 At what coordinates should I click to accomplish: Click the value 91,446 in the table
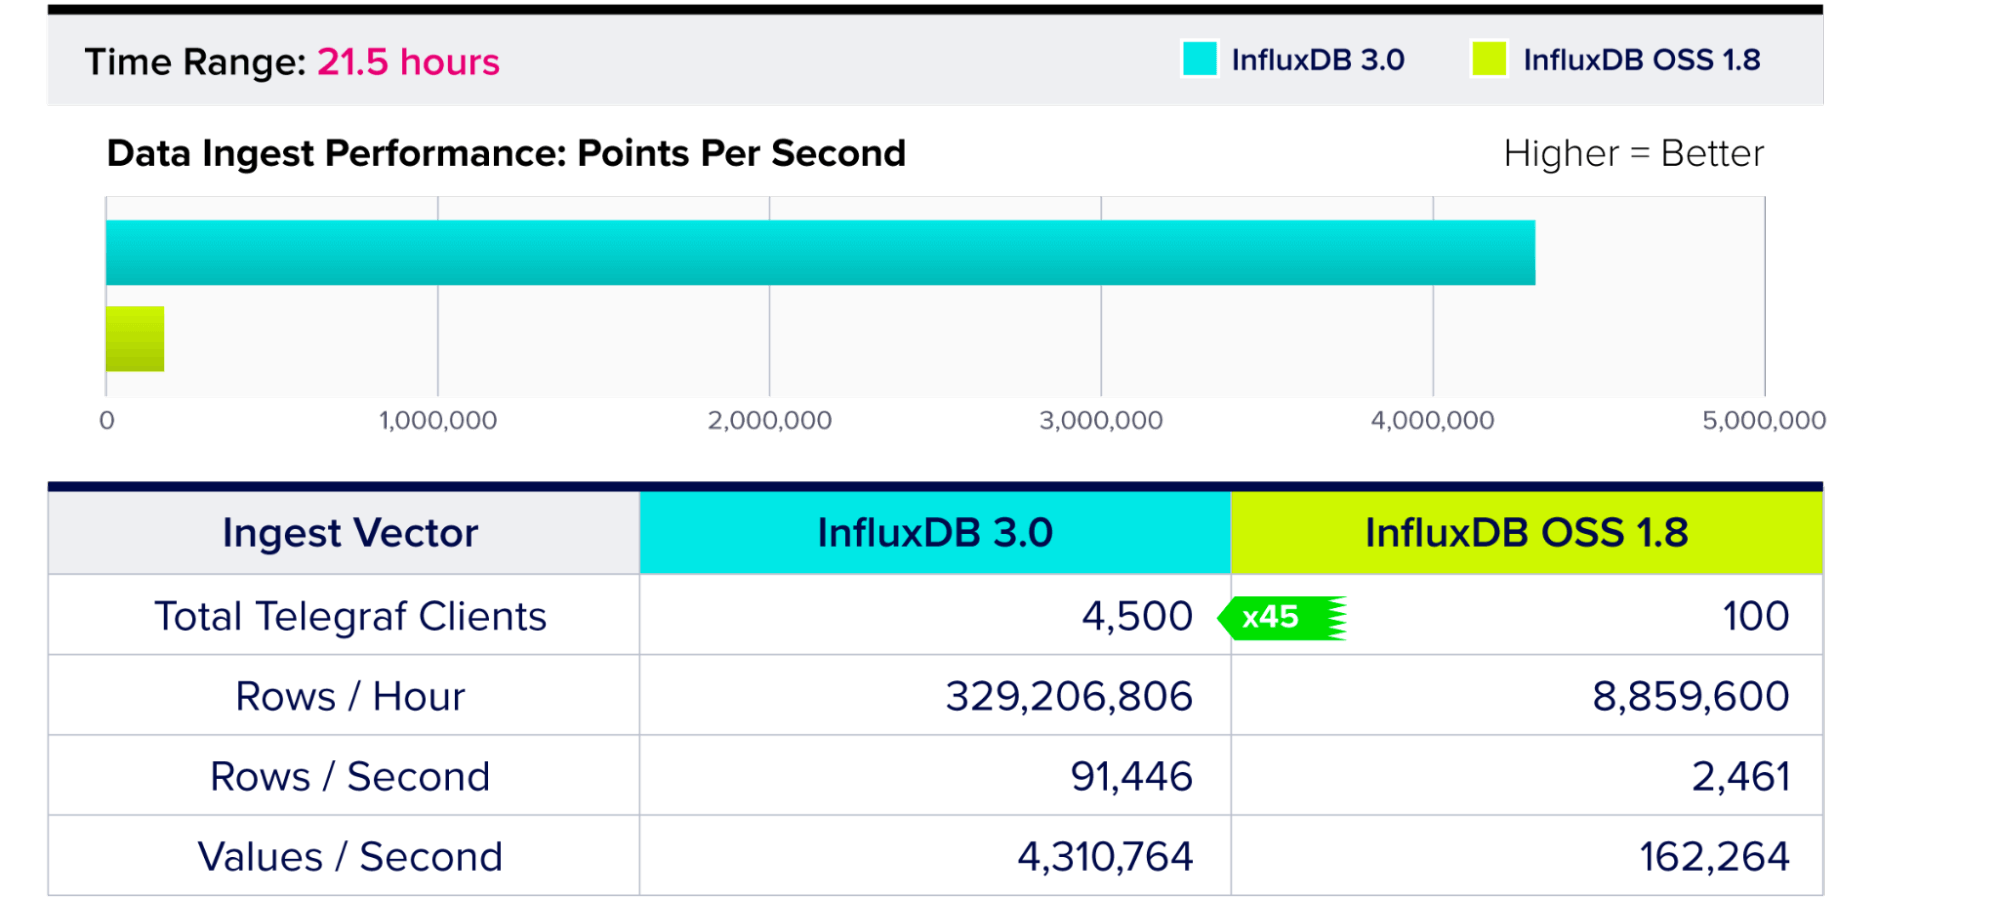coord(1132,777)
